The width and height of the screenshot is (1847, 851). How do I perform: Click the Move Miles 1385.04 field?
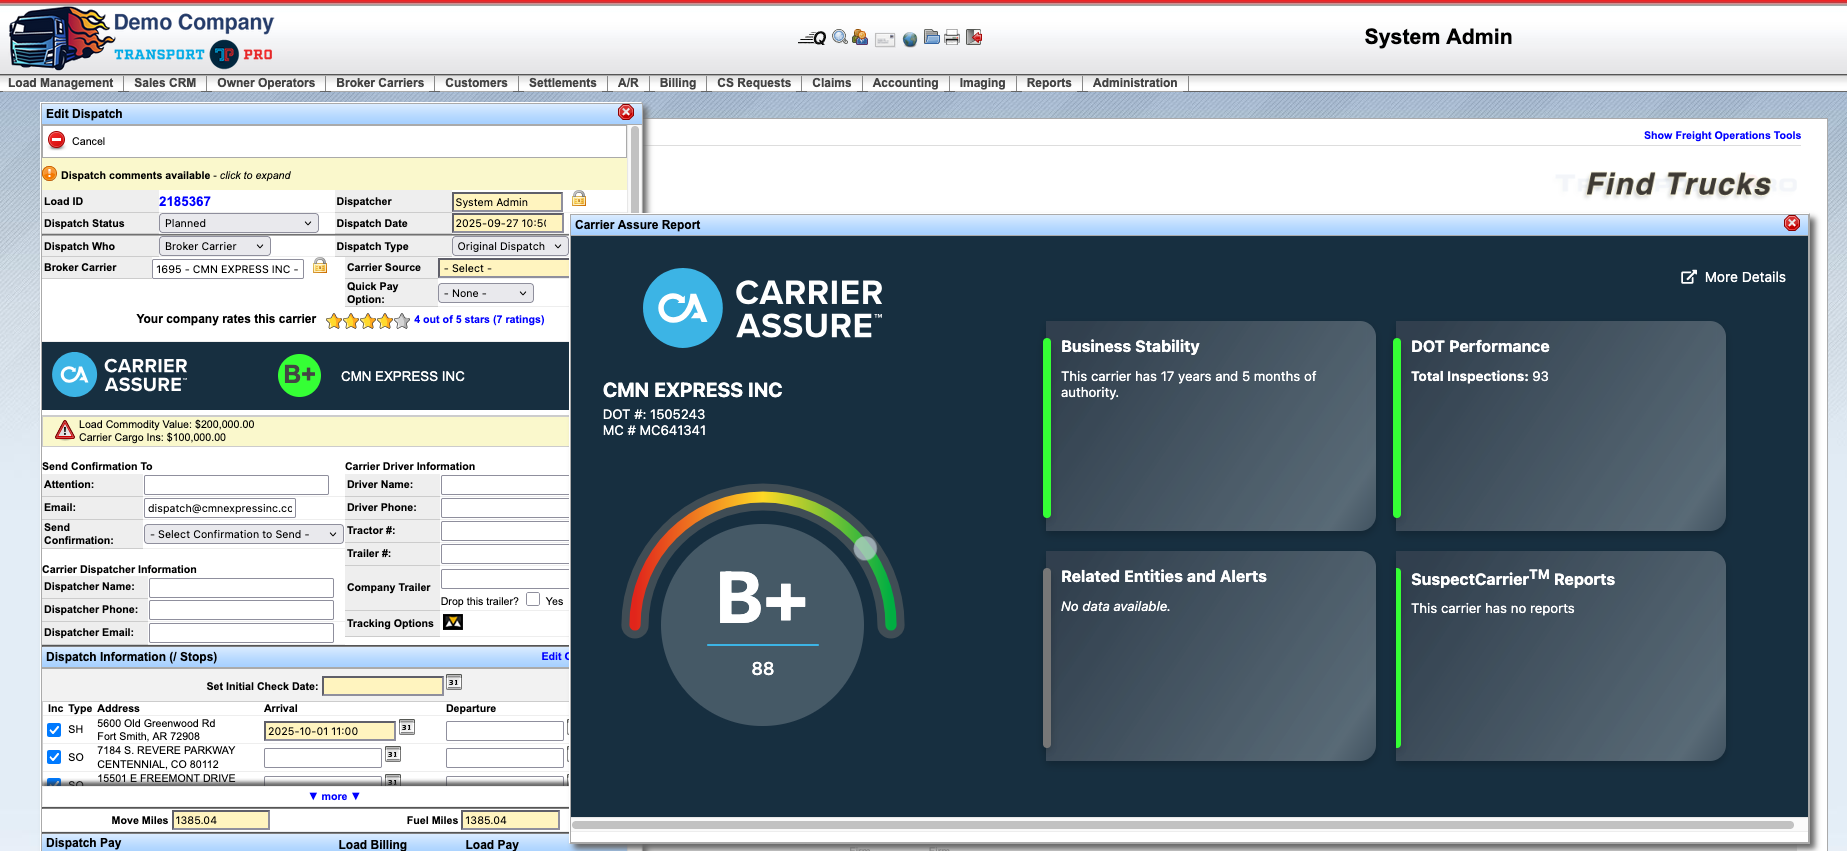pos(221,820)
